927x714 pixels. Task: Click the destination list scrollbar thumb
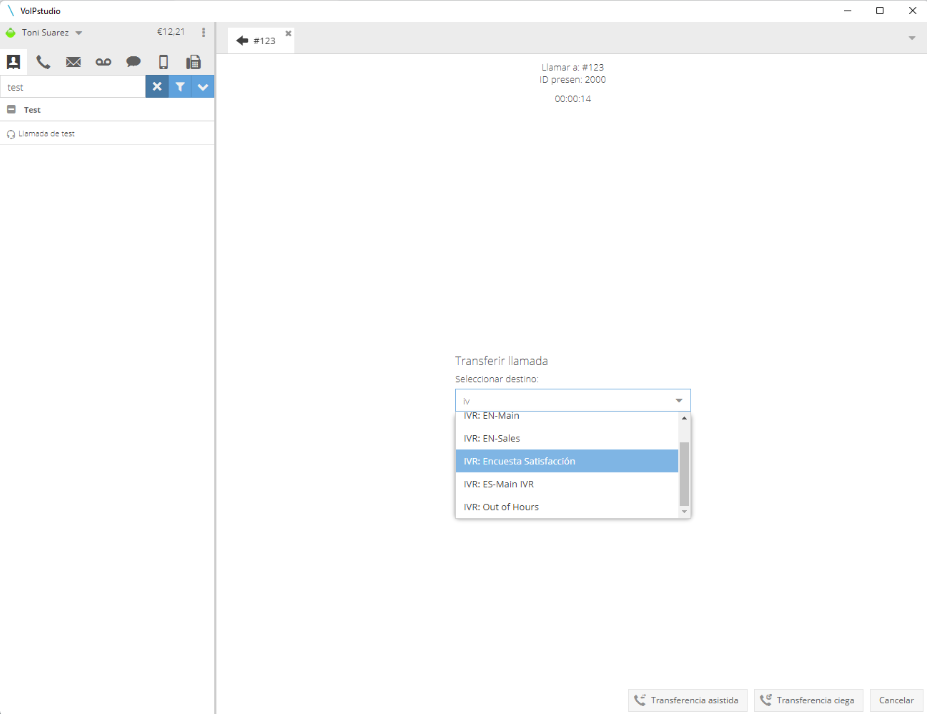[685, 473]
